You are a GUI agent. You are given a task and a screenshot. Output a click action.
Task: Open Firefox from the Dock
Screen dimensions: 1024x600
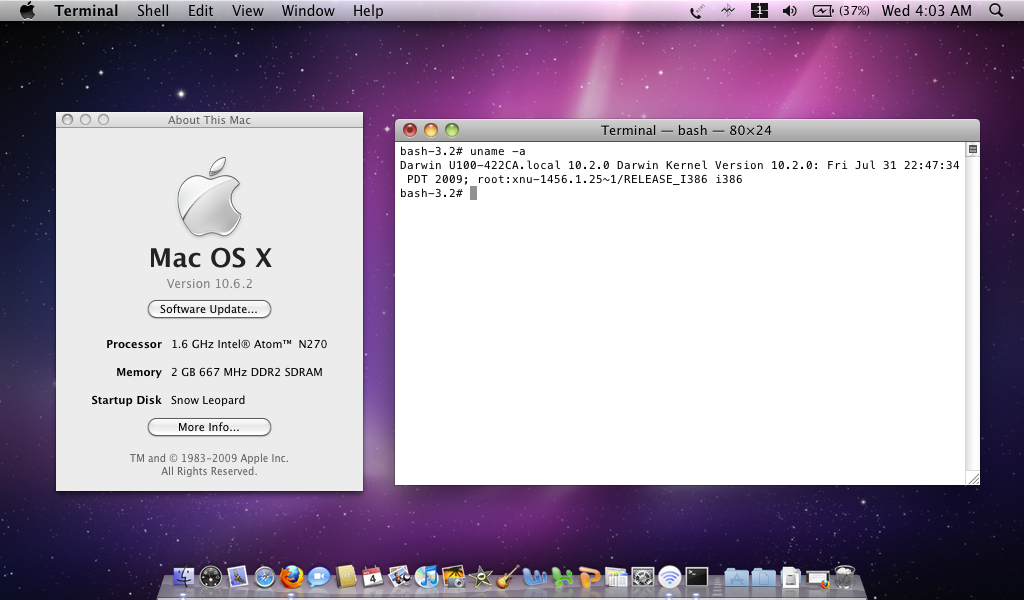(292, 576)
